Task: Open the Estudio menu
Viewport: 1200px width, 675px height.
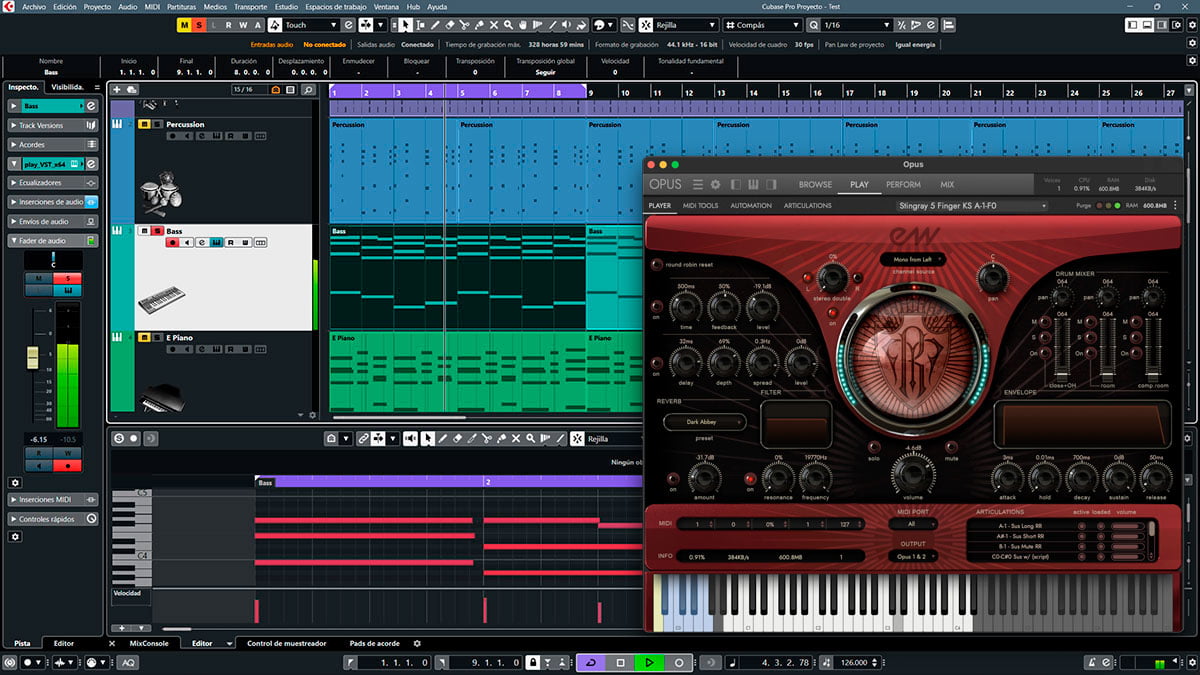Action: pos(286,6)
